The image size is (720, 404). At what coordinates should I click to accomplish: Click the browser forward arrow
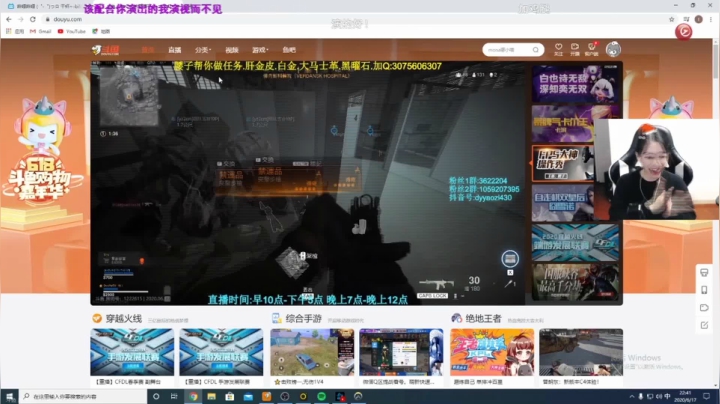coord(21,19)
